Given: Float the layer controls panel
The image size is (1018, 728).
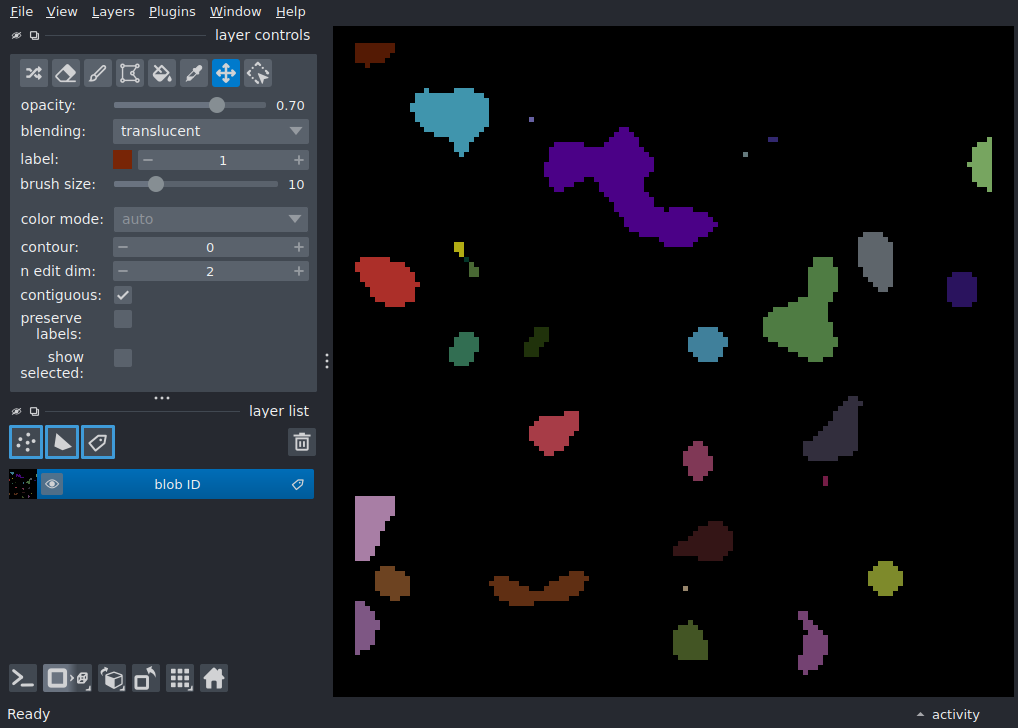Looking at the screenshot, I should coord(34,36).
